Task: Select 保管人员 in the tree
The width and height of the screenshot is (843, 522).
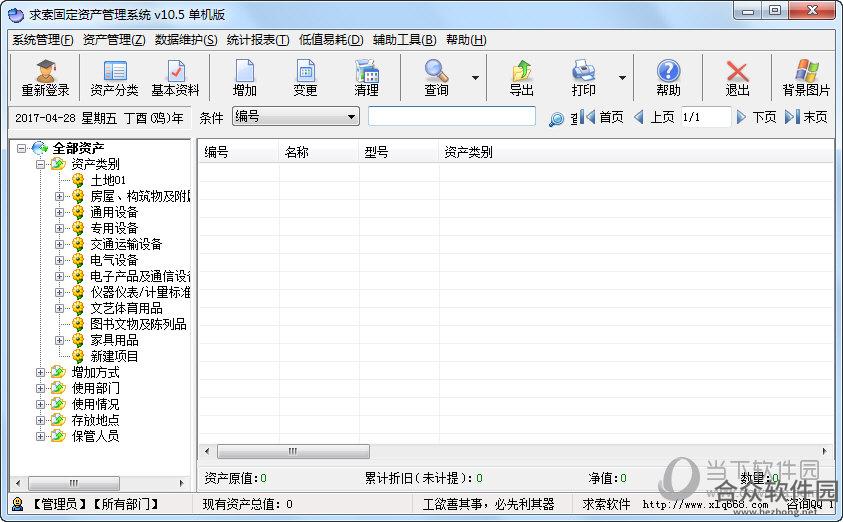Action: click(96, 436)
